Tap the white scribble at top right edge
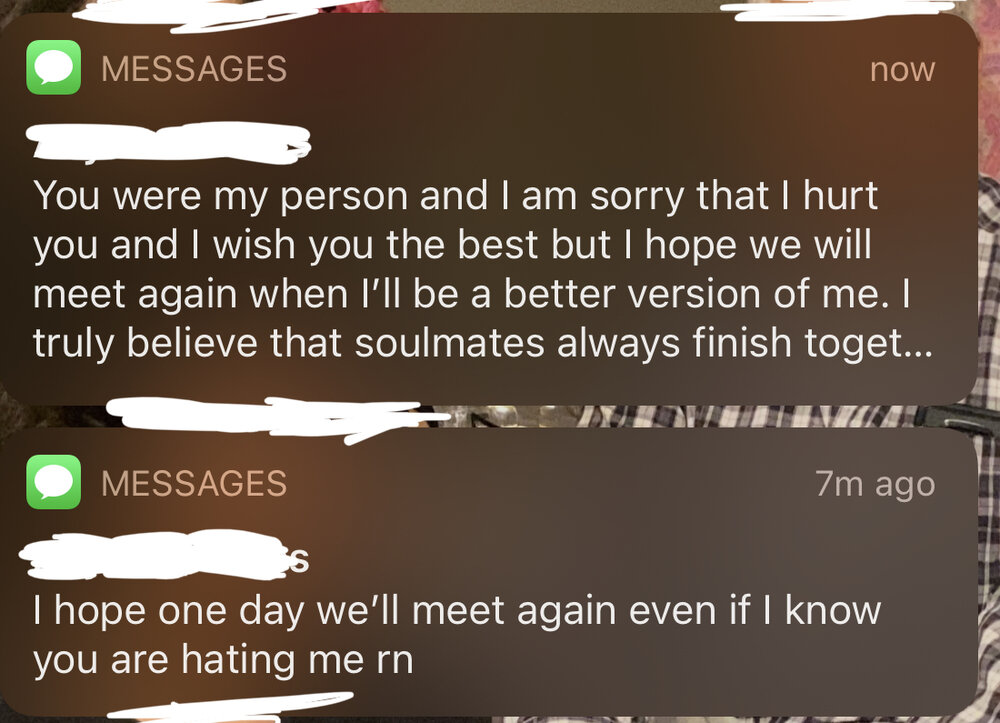Screen dimensions: 1000x723 coord(837,10)
